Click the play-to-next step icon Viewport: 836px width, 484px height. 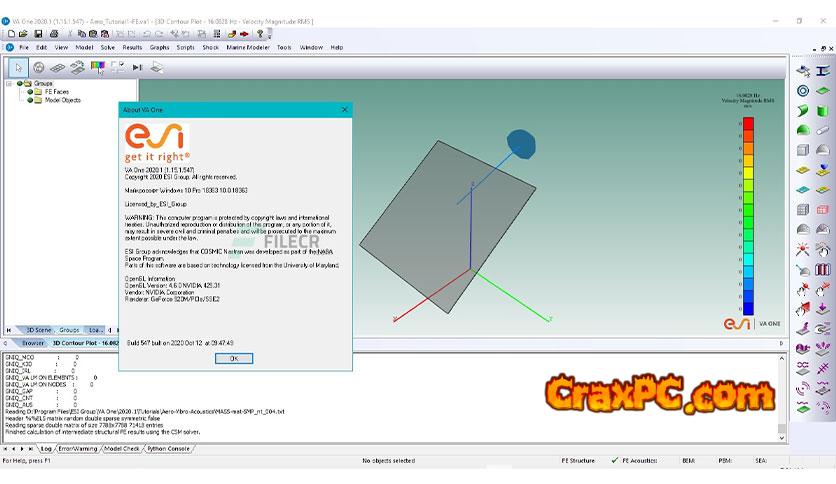point(137,67)
